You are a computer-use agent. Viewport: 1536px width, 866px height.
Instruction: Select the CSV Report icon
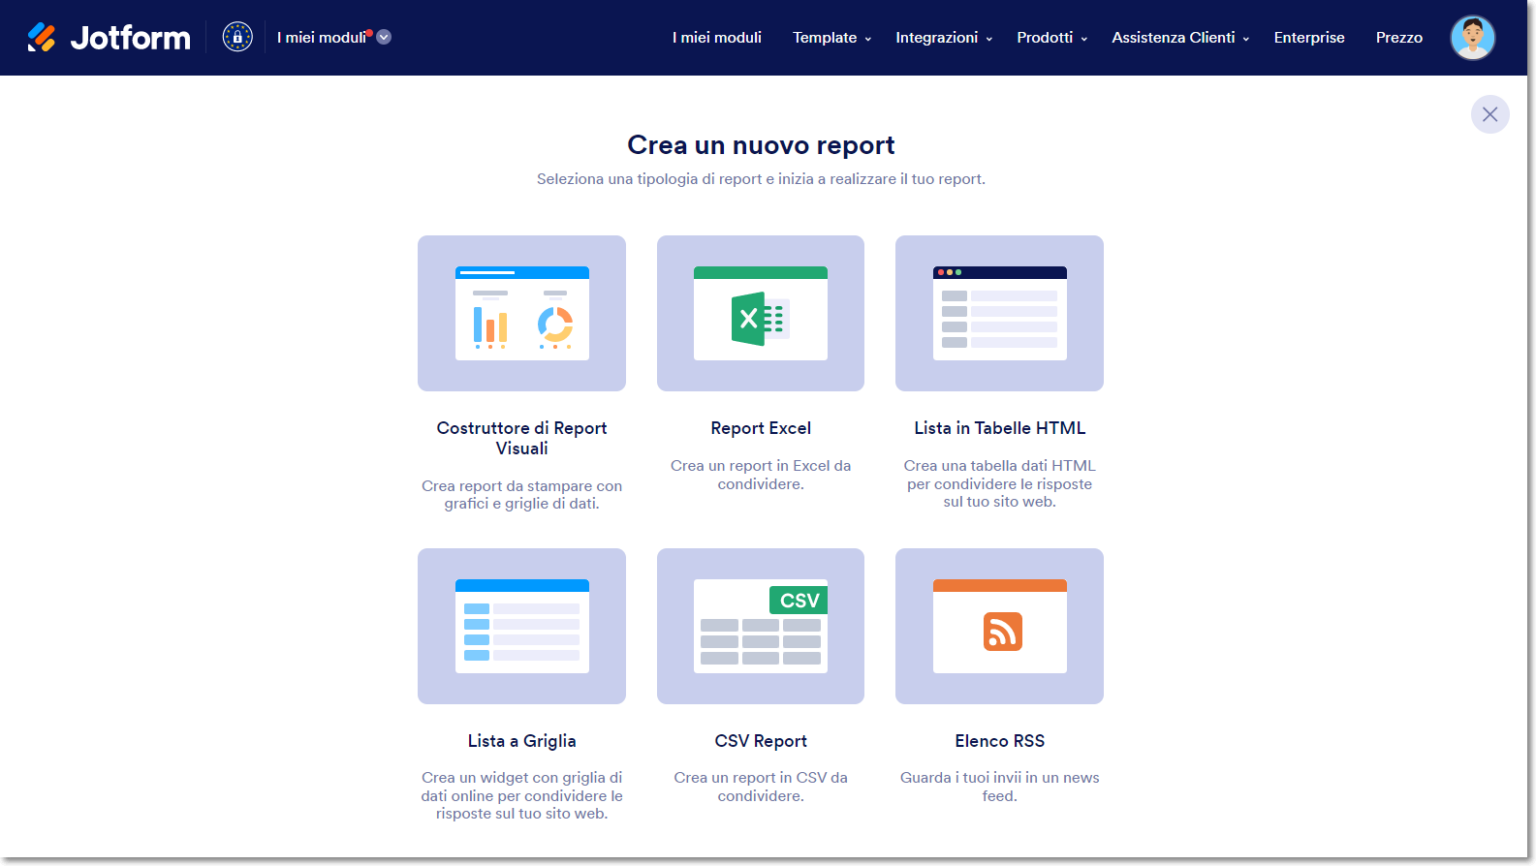760,626
